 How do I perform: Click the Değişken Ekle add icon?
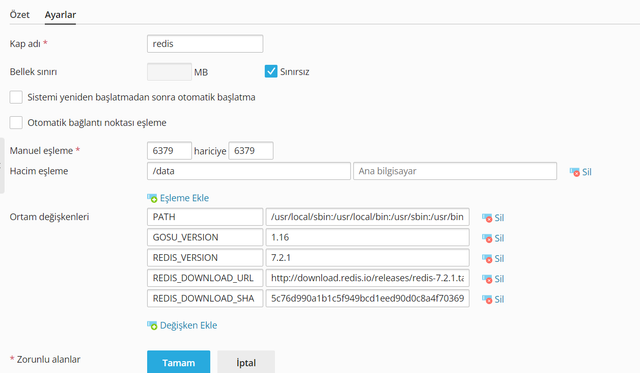pyautogui.click(x=152, y=326)
